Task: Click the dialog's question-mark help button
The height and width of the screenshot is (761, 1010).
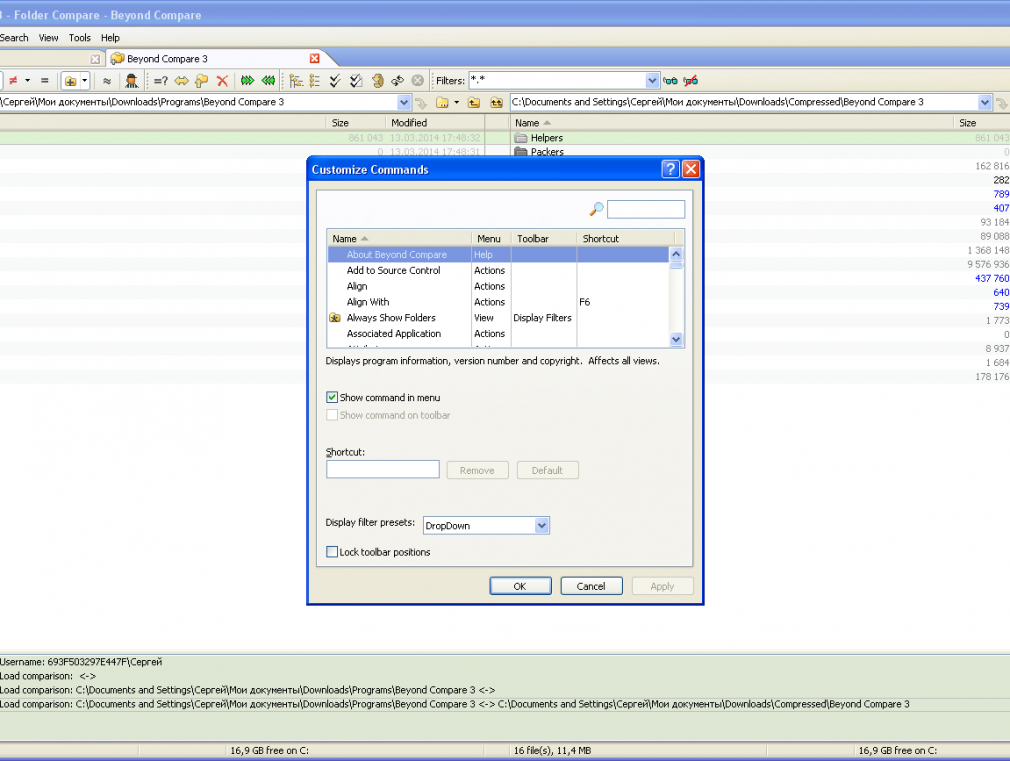Action: point(671,169)
